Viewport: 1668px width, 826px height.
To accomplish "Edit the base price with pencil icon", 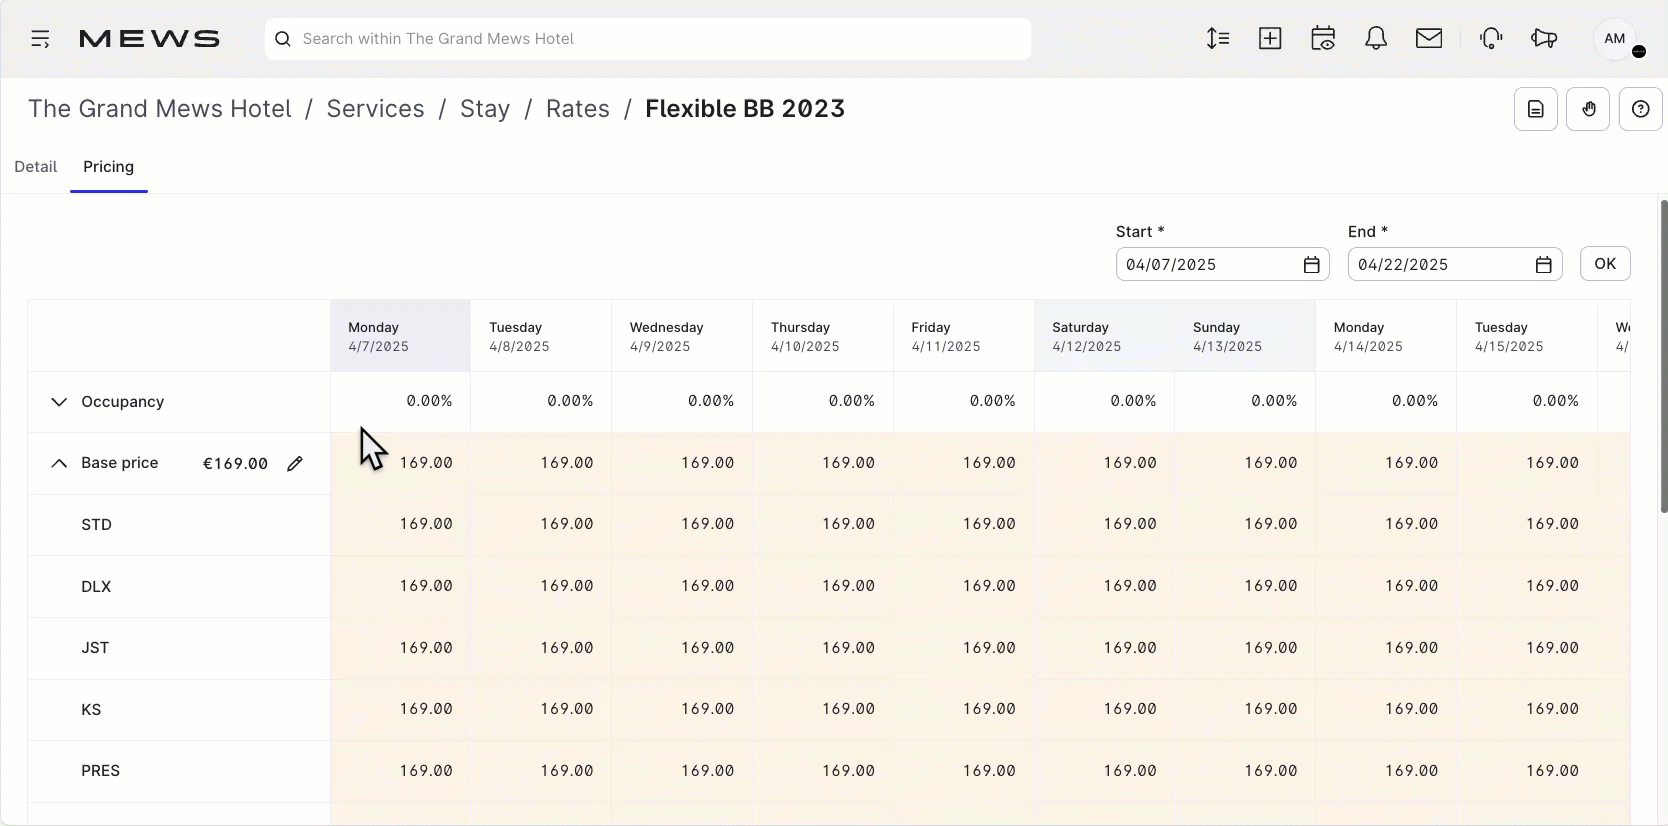I will coord(295,464).
